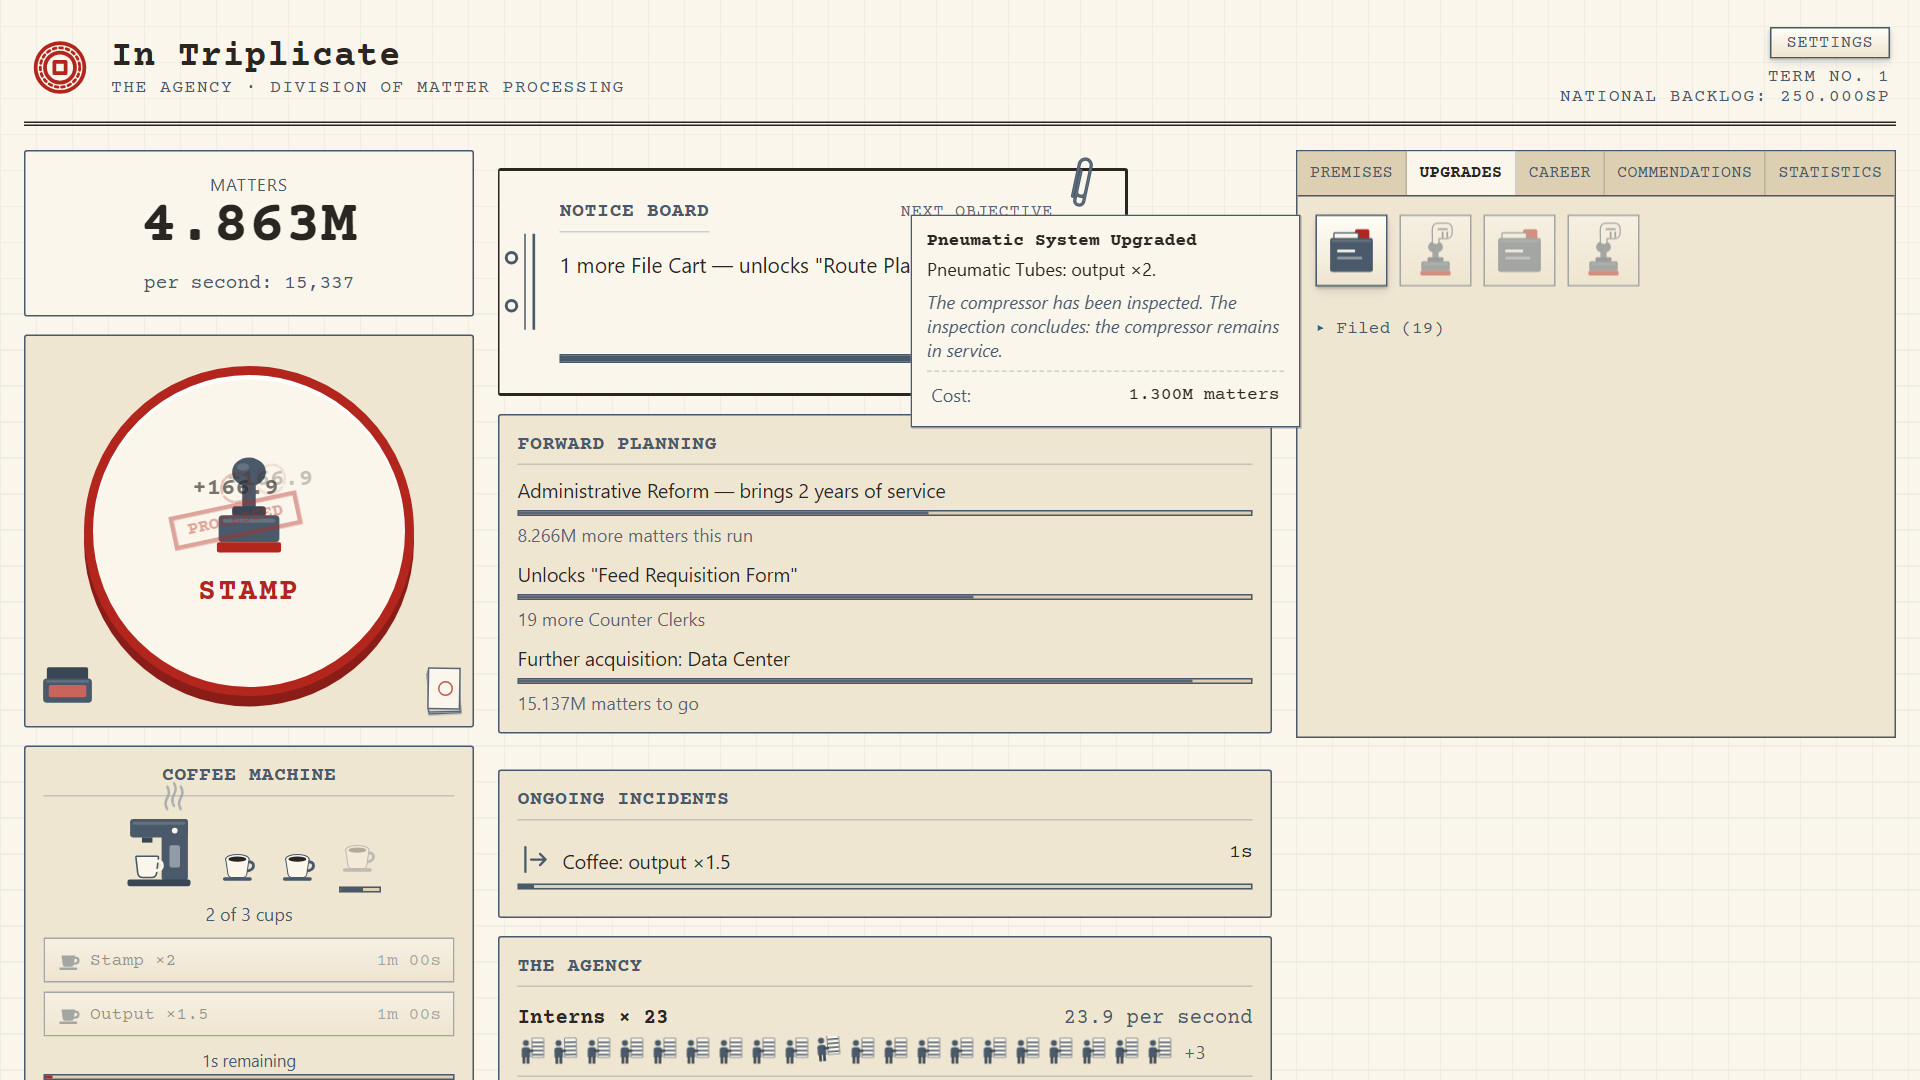1920x1080 pixels.
Task: Click the 'Coffee: output ×1.5' incident
Action: tap(646, 862)
